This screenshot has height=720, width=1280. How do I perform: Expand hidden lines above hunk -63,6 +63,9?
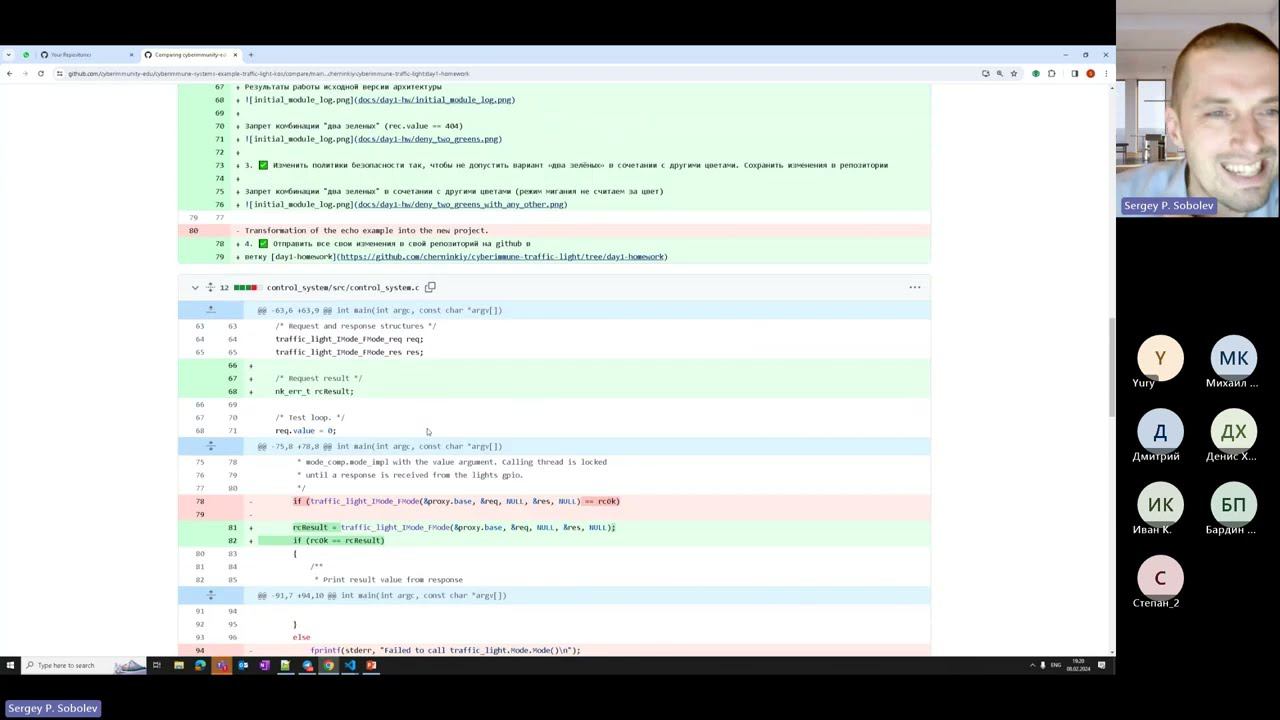[210, 310]
